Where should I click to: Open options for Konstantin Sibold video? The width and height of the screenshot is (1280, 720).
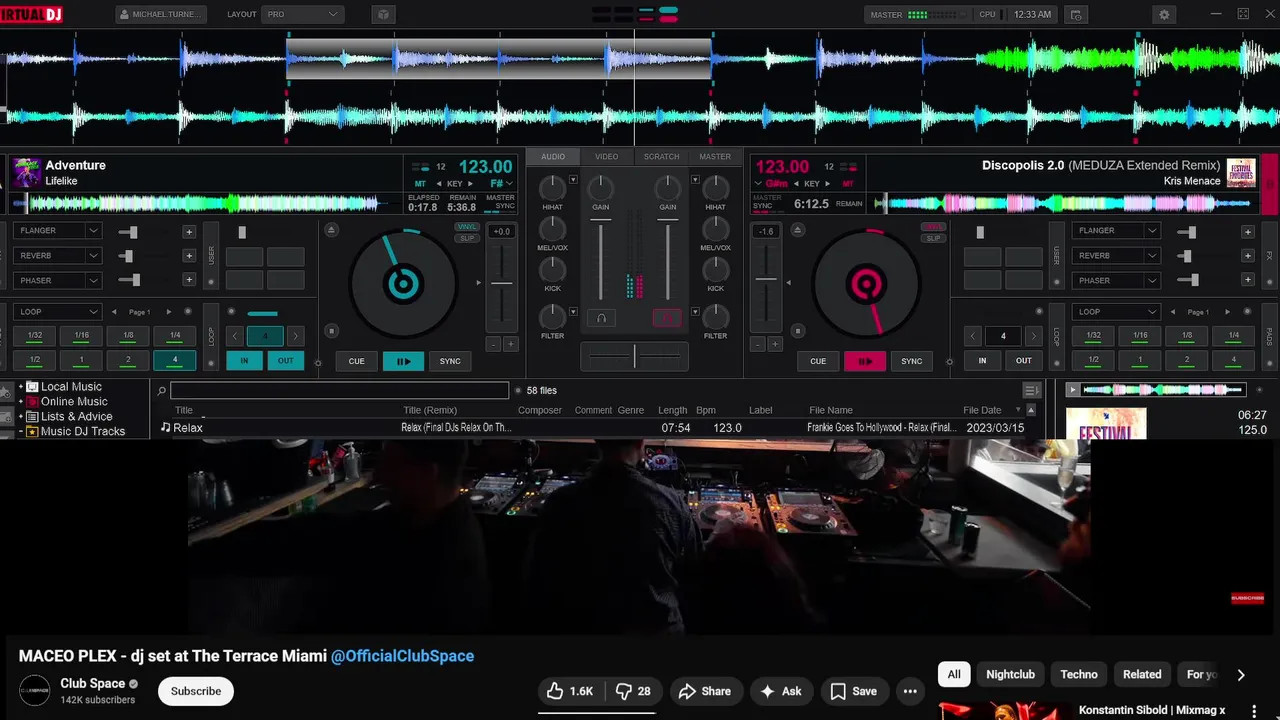(x=1253, y=711)
